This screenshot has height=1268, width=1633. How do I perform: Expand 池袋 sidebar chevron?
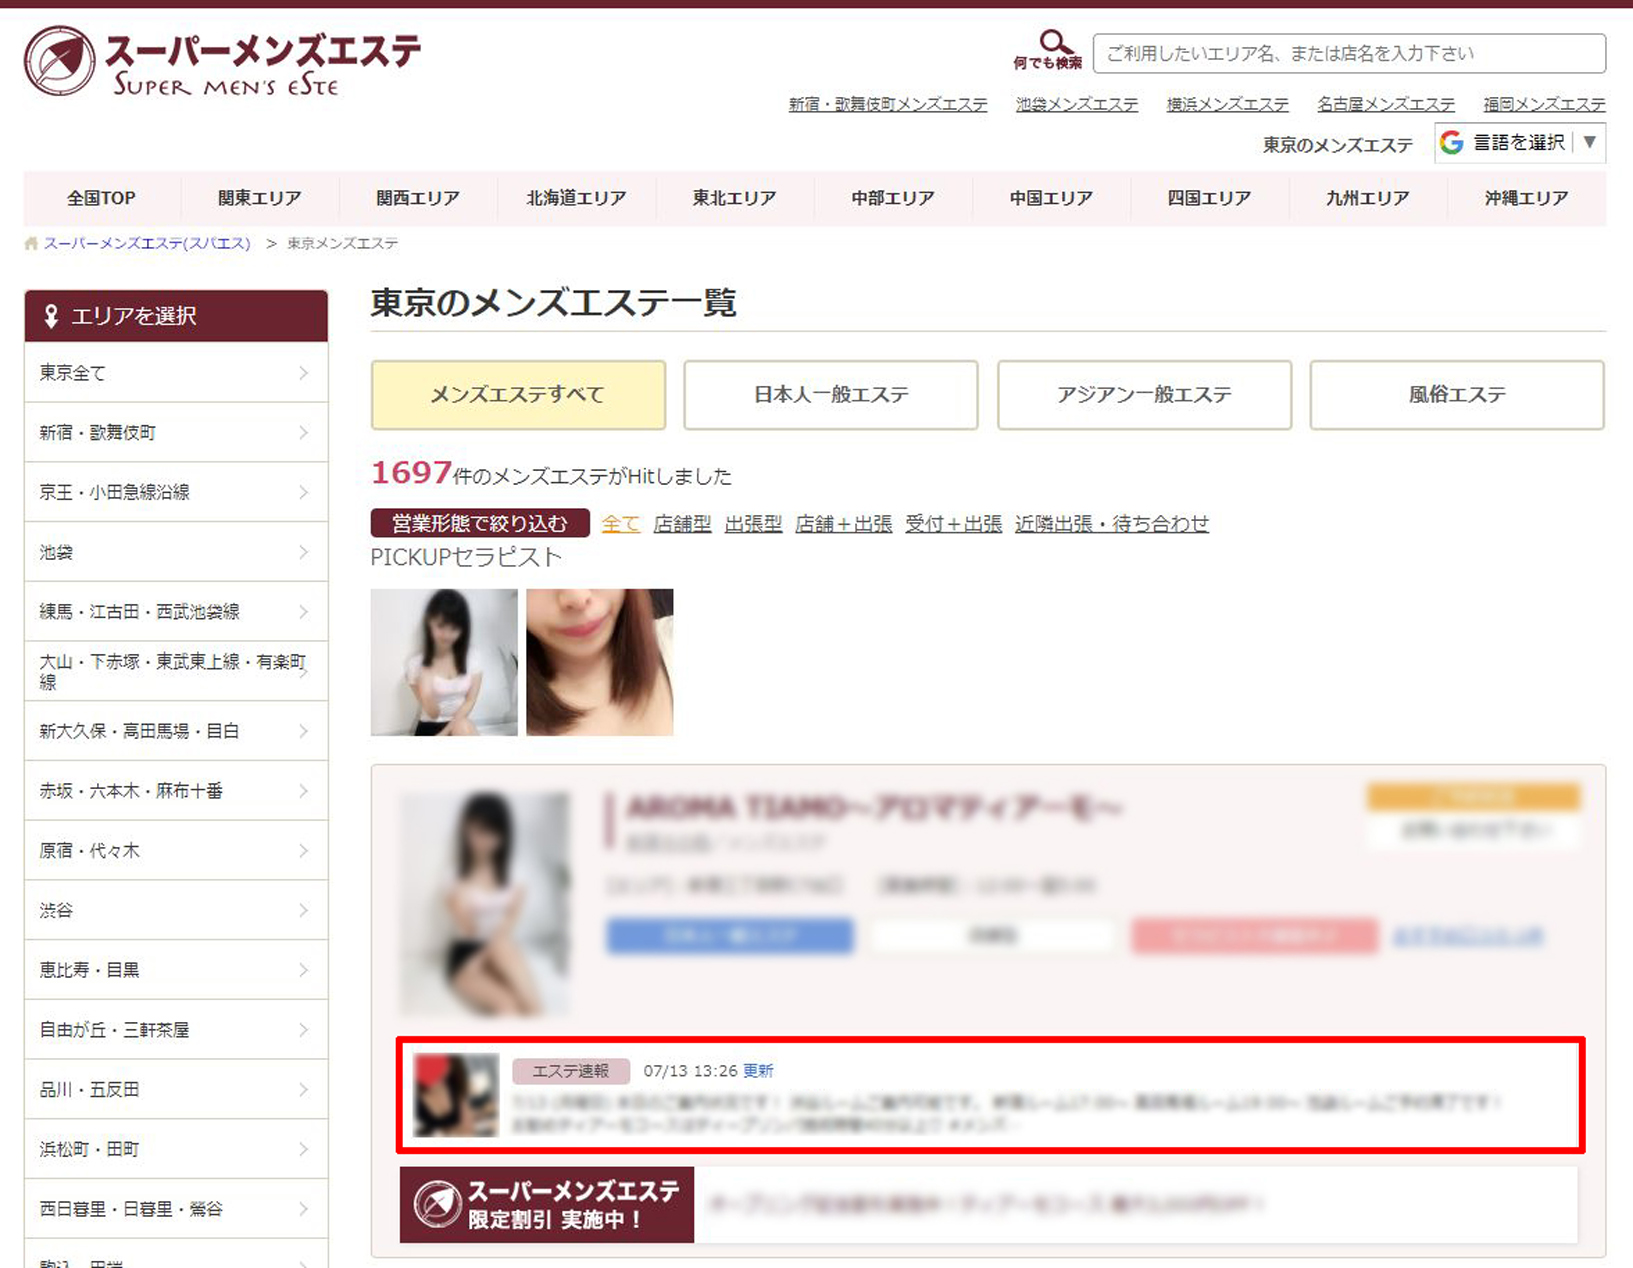[304, 552]
